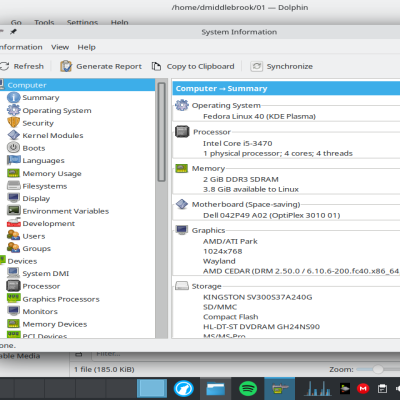400x400 pixels.
Task: Click 'Fedora Linux 40 (KDE Plasma)' text
Action: [x=259, y=116]
